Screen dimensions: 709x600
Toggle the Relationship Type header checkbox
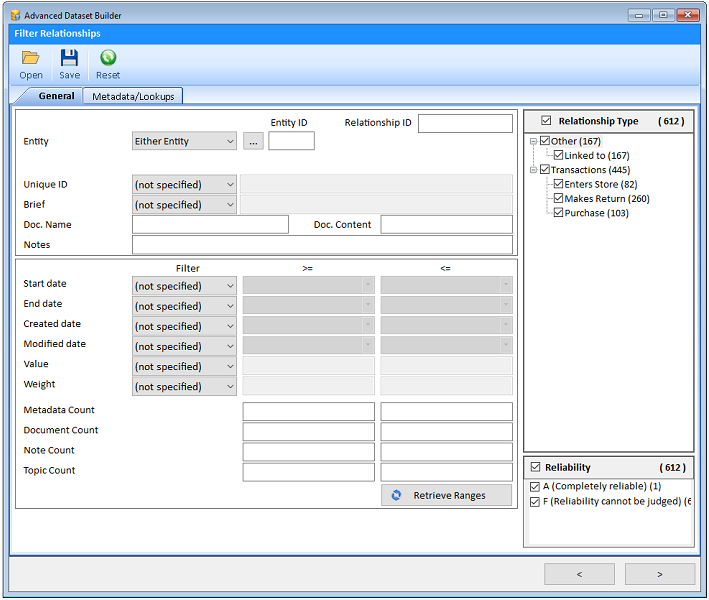pos(545,121)
